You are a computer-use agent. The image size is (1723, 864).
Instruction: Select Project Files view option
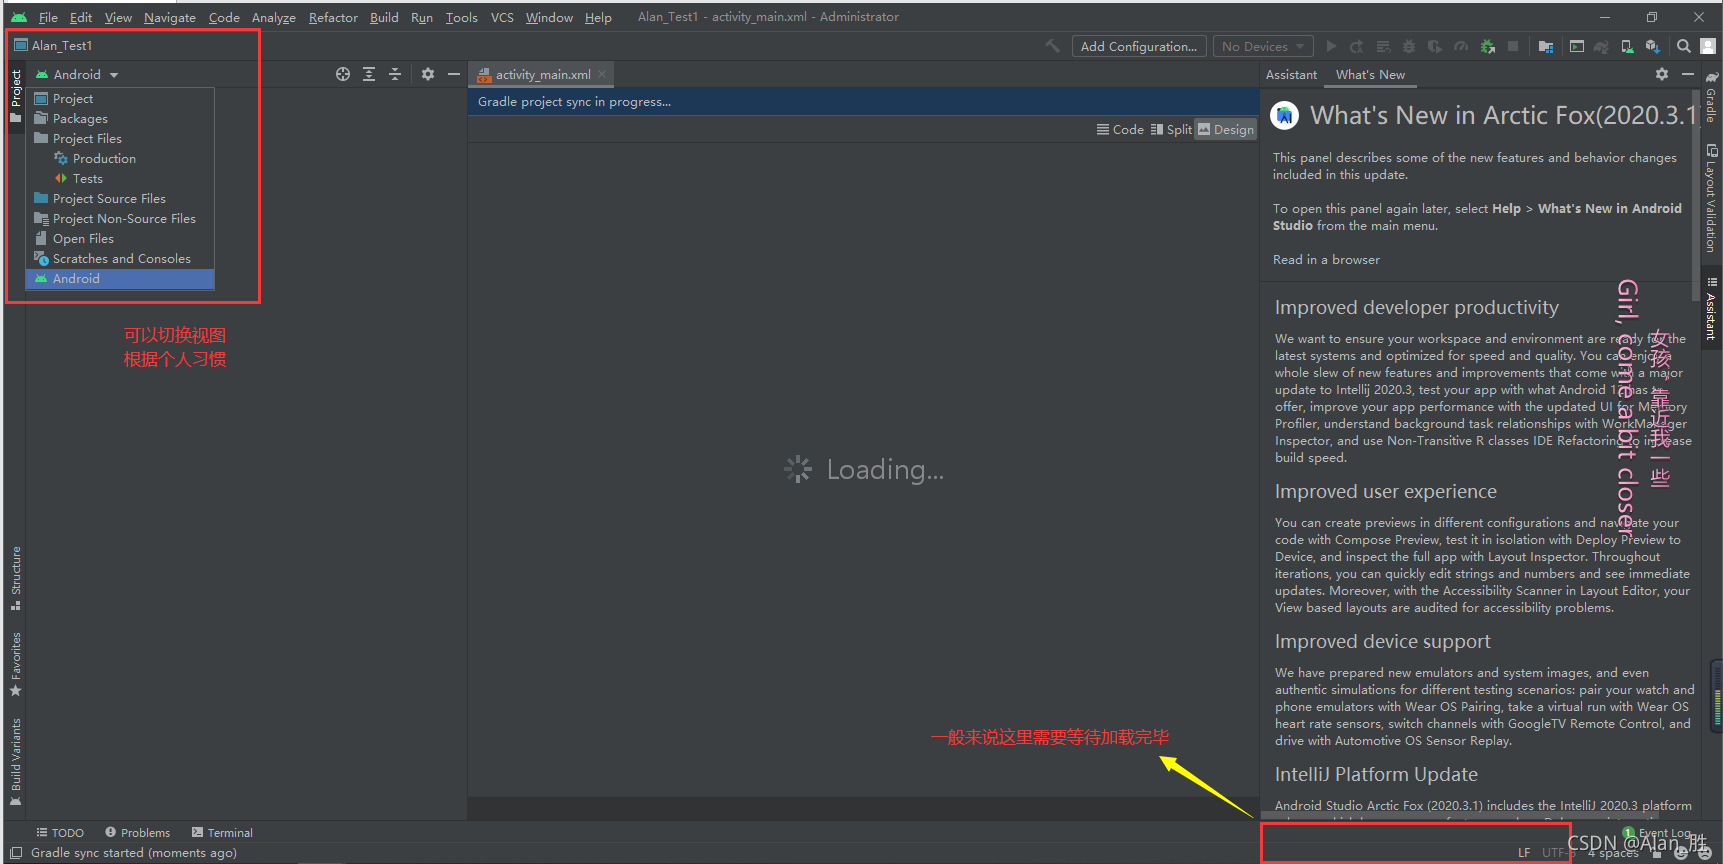[x=120, y=139]
